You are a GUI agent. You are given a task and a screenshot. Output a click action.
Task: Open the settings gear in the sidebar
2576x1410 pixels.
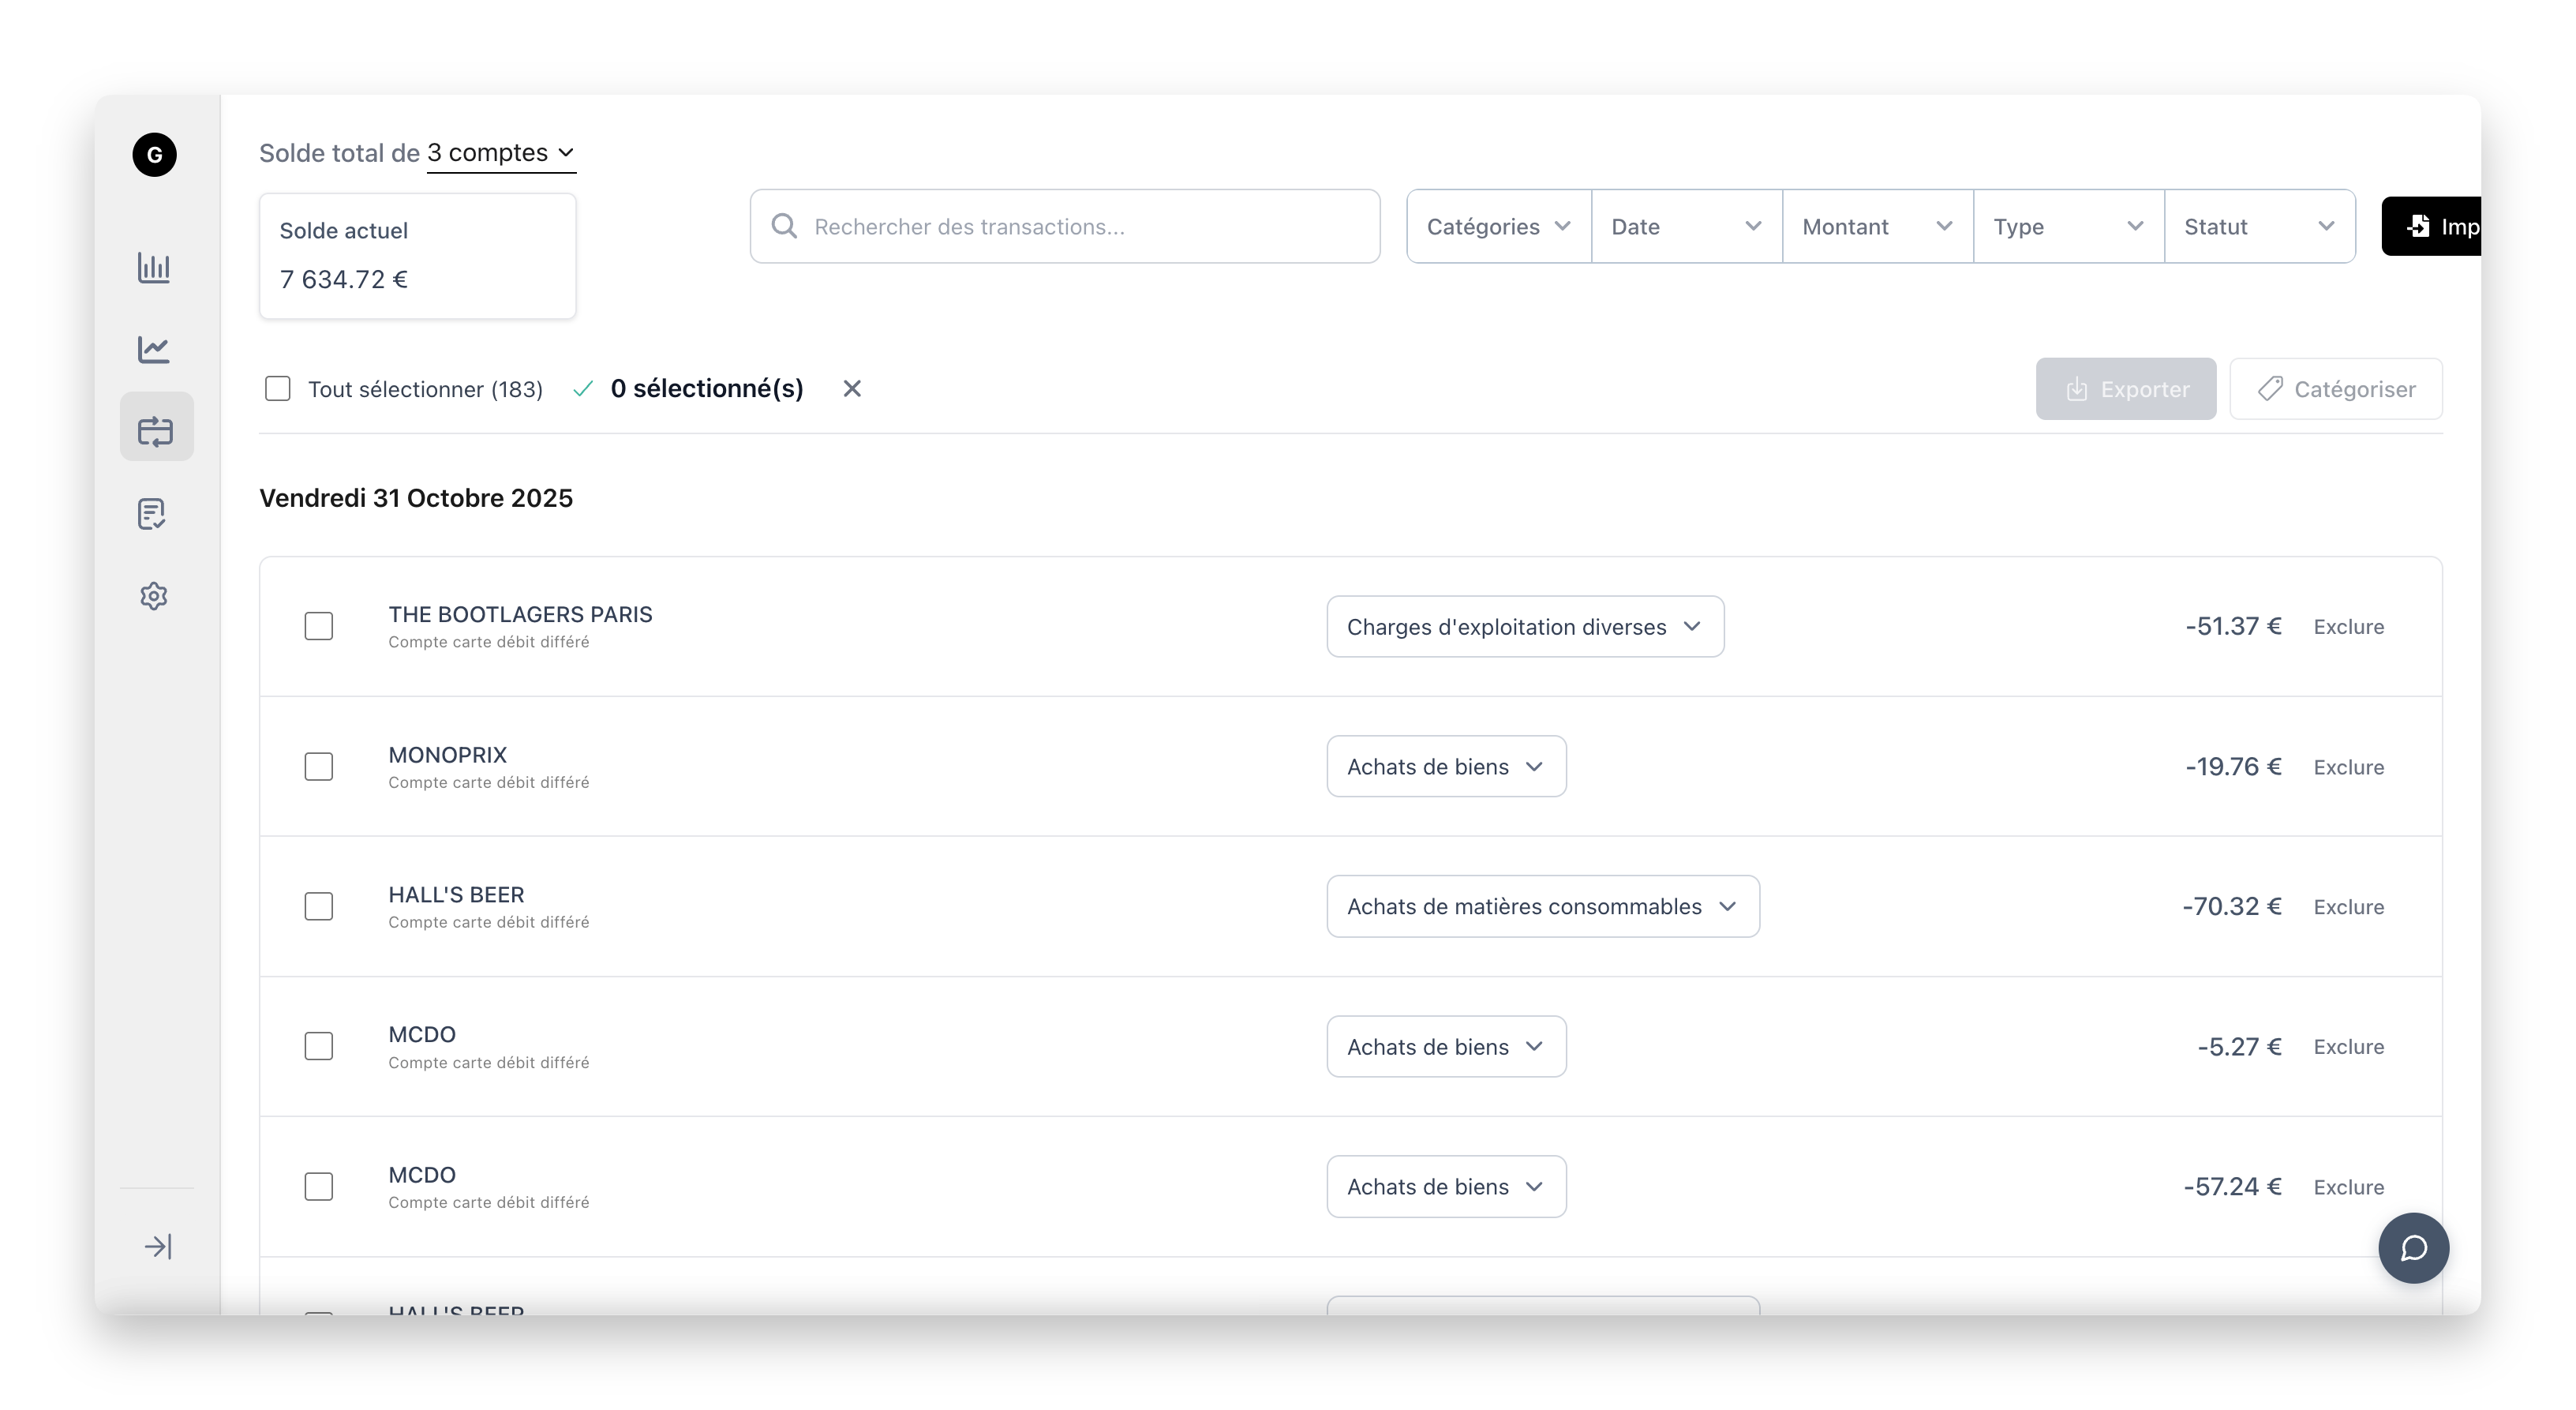coord(155,596)
